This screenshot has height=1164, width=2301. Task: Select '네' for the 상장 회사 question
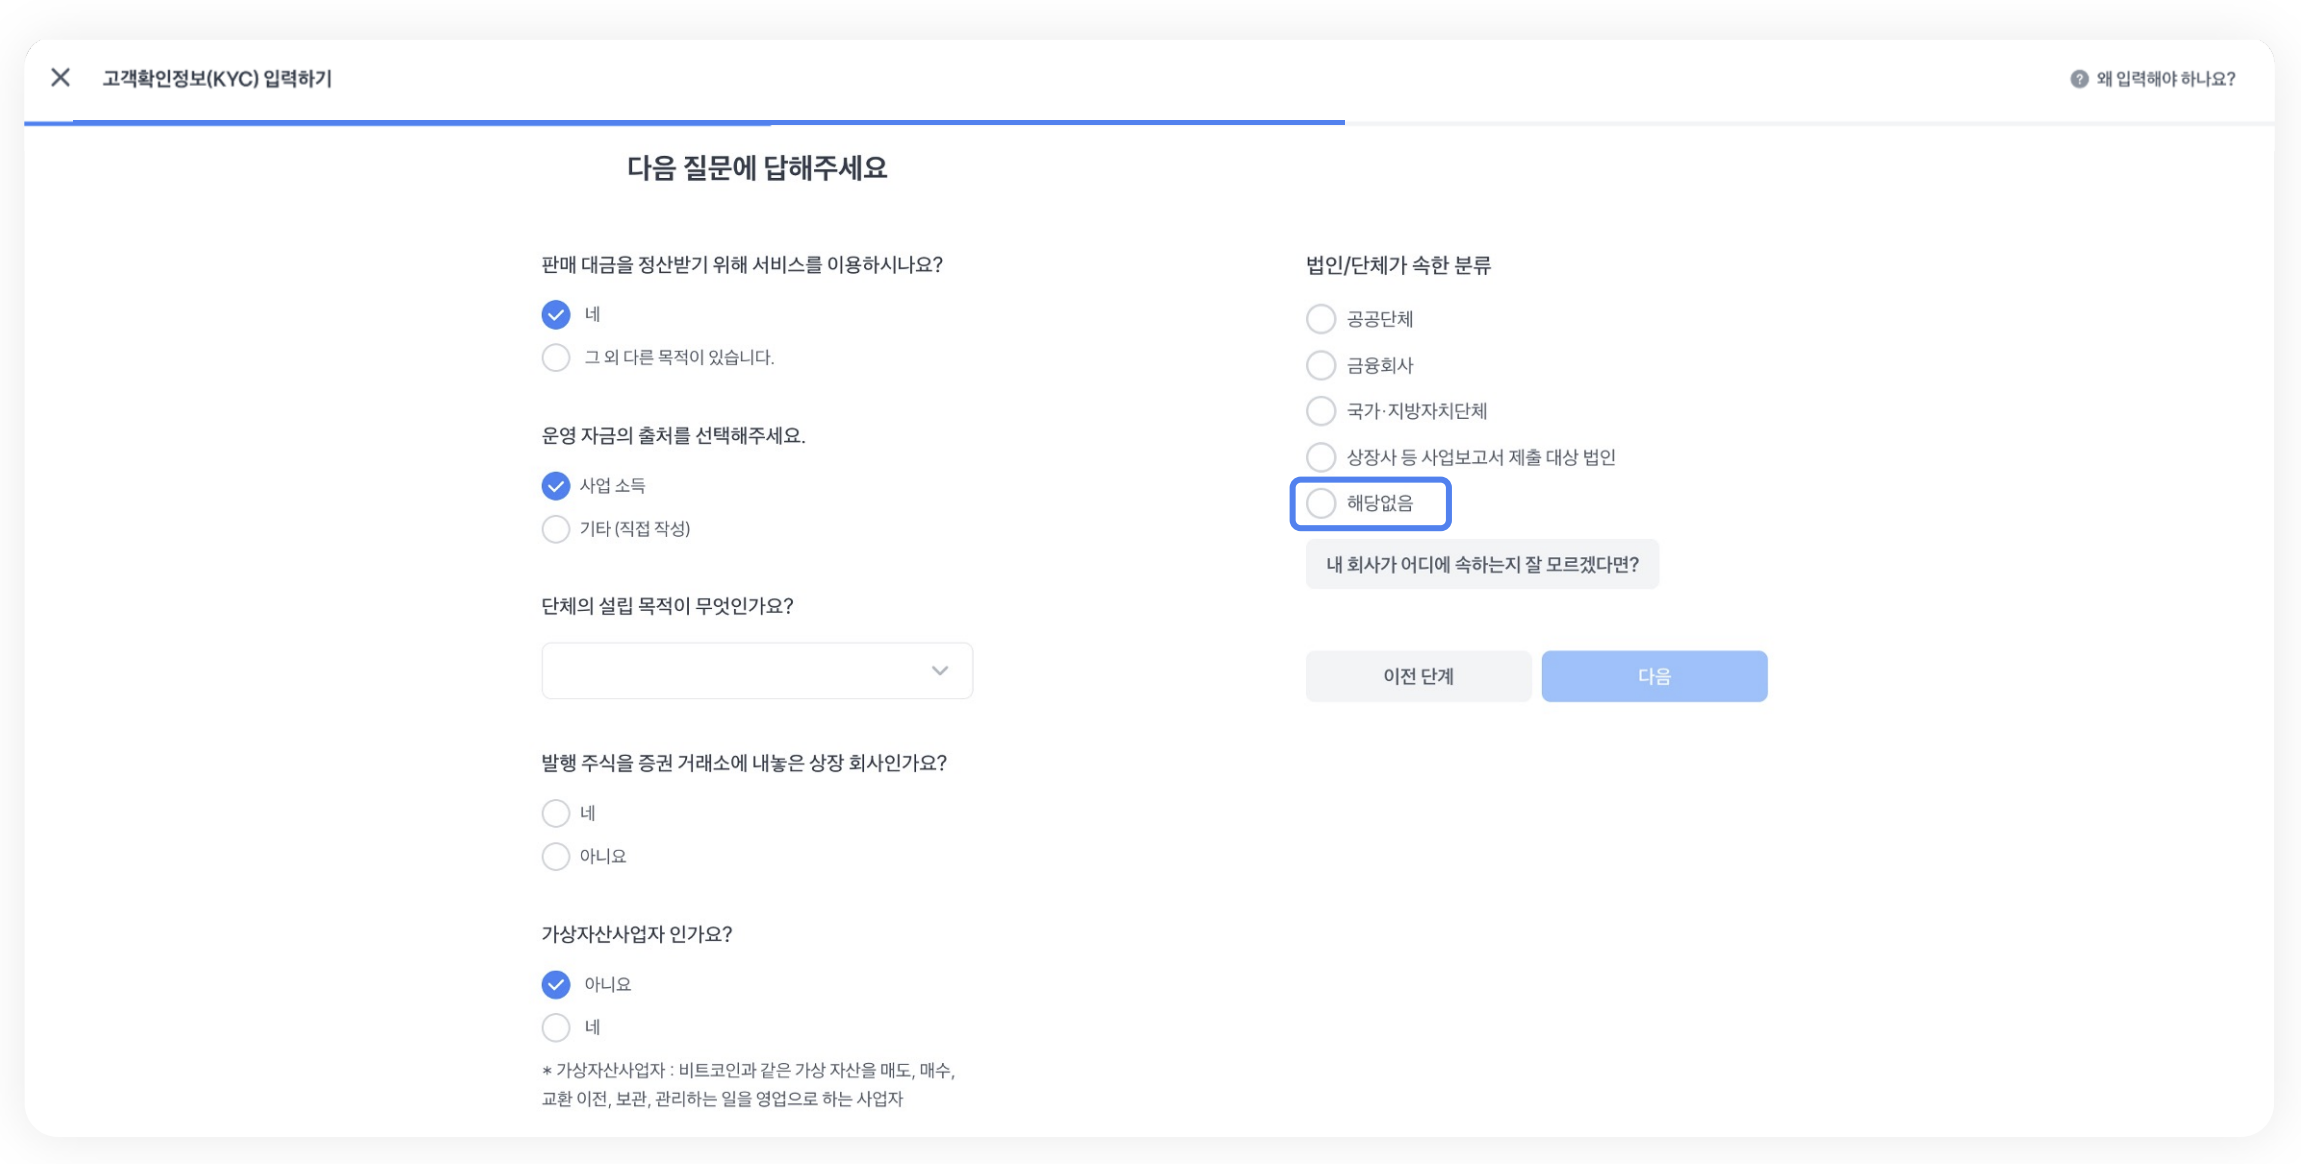556,813
